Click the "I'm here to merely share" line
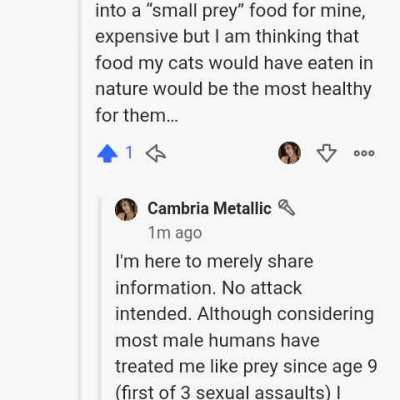The image size is (400, 400). pyautogui.click(x=214, y=262)
